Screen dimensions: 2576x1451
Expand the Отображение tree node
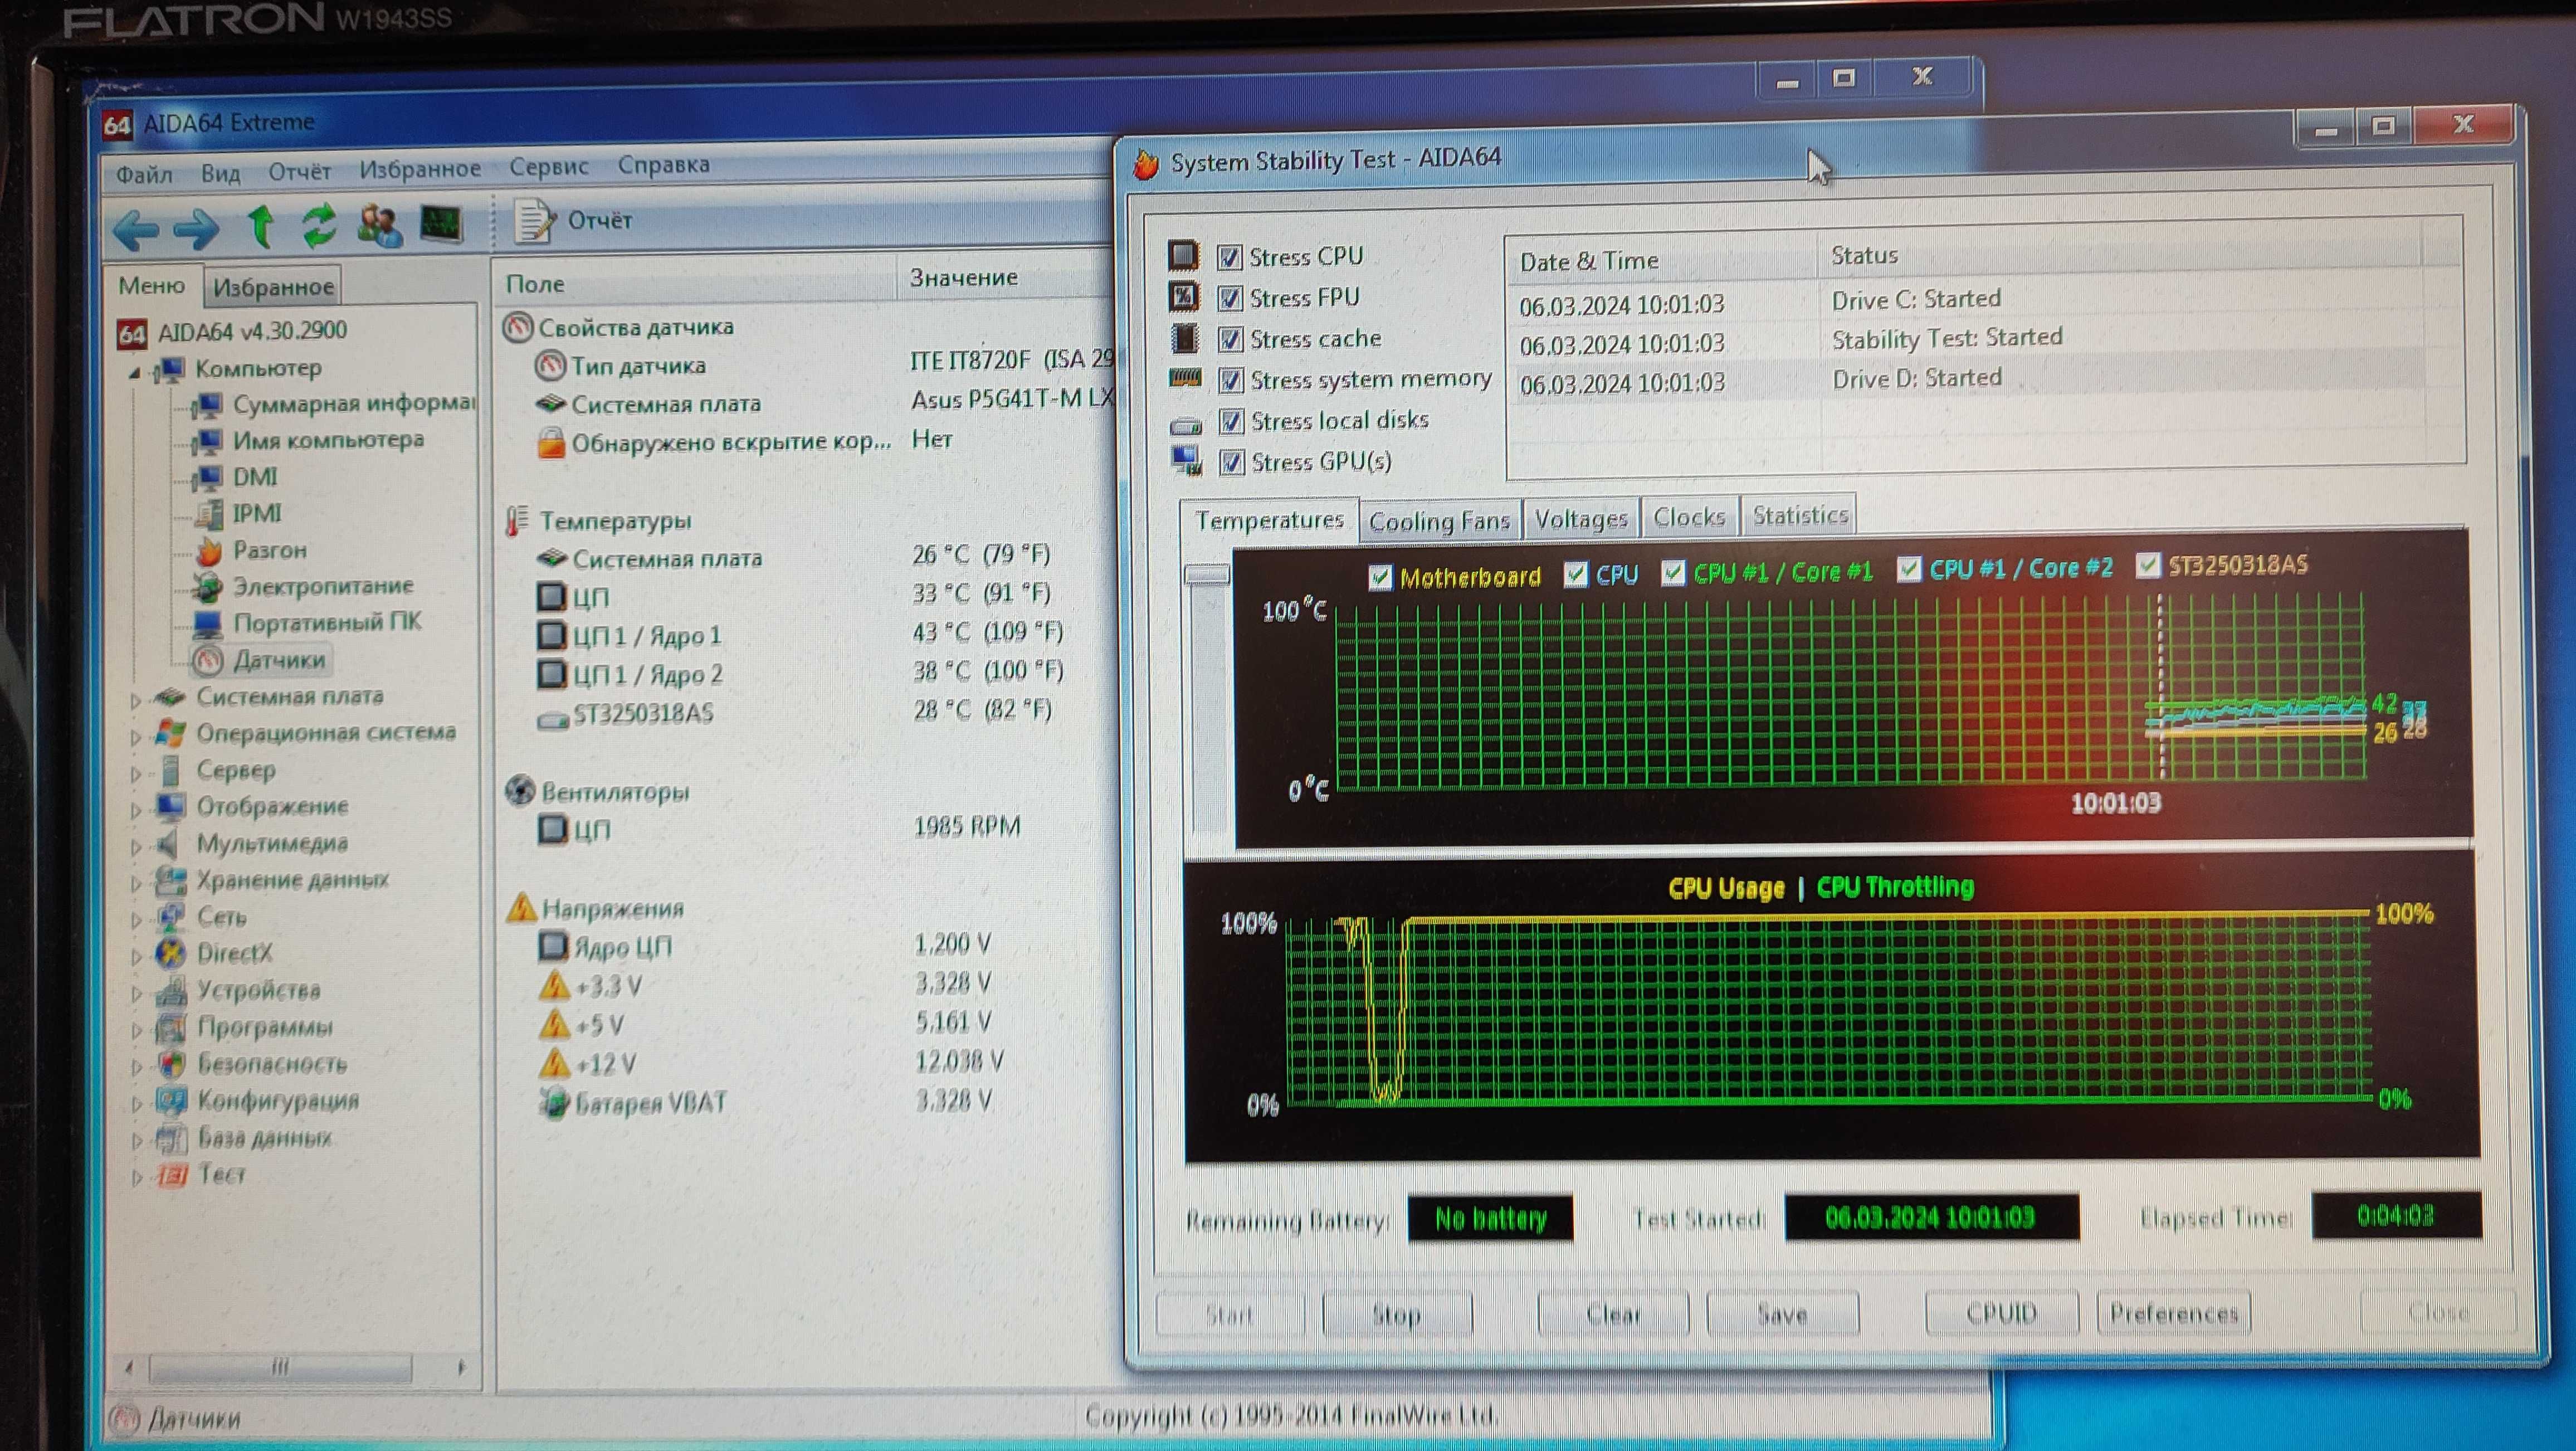136,810
